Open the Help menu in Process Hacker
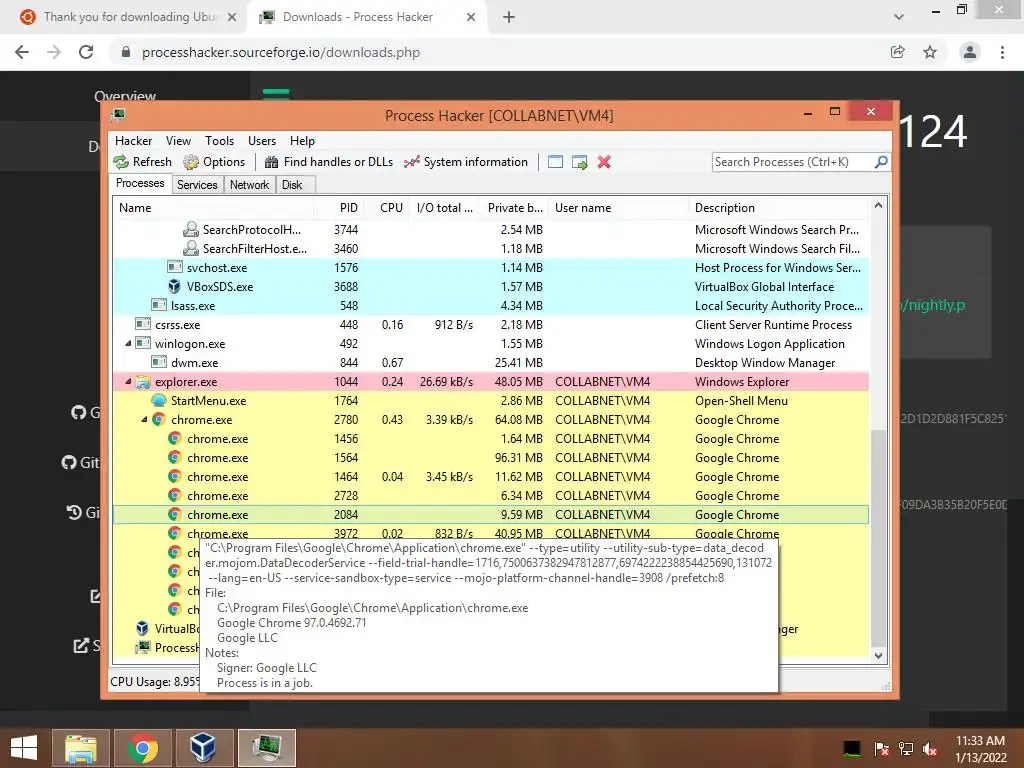Screen dimensions: 1024x768 point(302,141)
